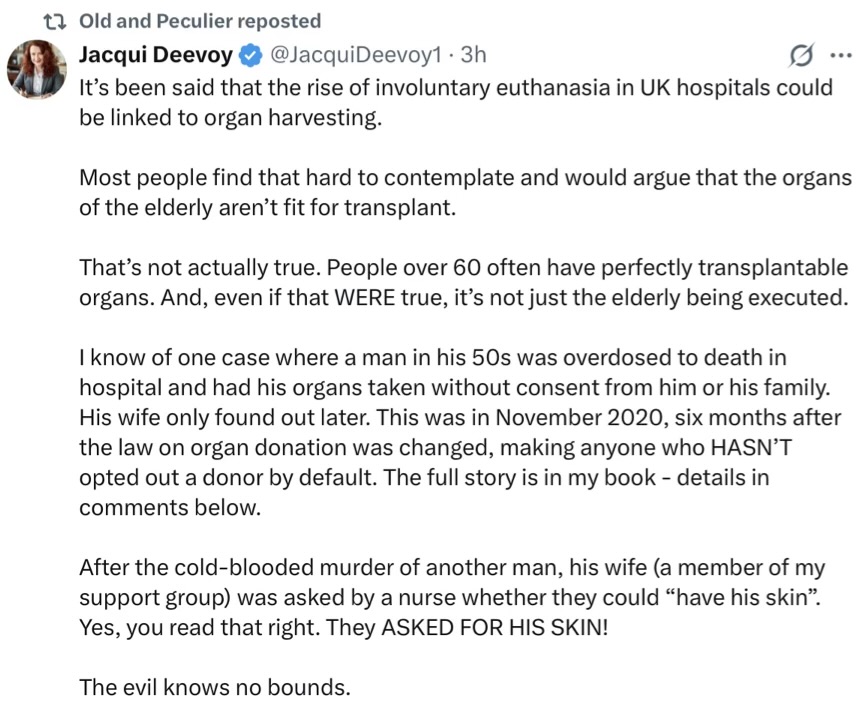Screen dimensions: 862x708
Task: Open the Old and Peculier reposted link
Action: tap(200, 21)
